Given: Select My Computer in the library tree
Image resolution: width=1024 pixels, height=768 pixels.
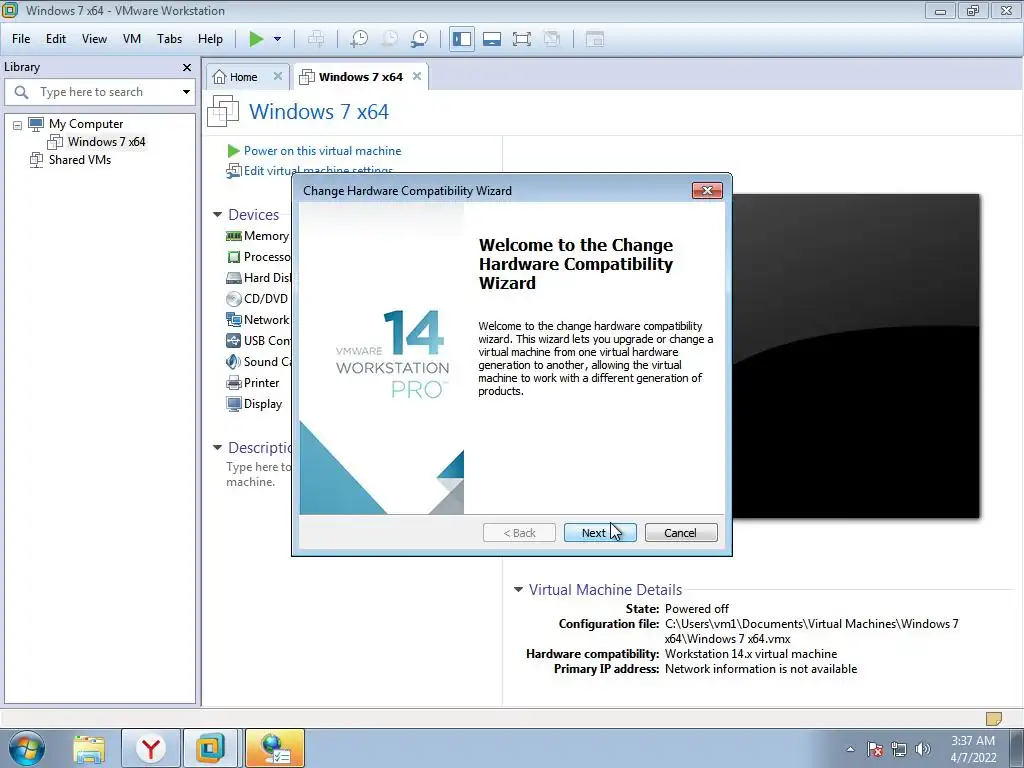Looking at the screenshot, I should tap(86, 124).
